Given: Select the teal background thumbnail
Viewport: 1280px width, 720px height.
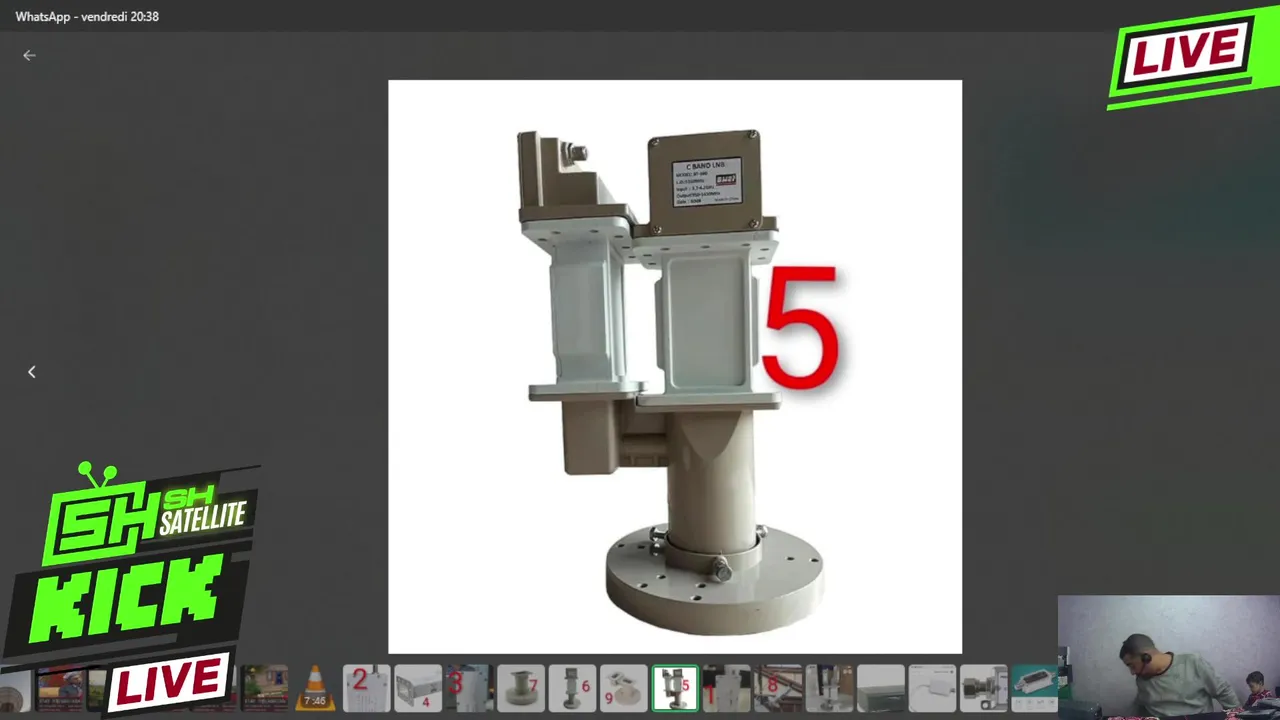Looking at the screenshot, I should point(1034,688).
